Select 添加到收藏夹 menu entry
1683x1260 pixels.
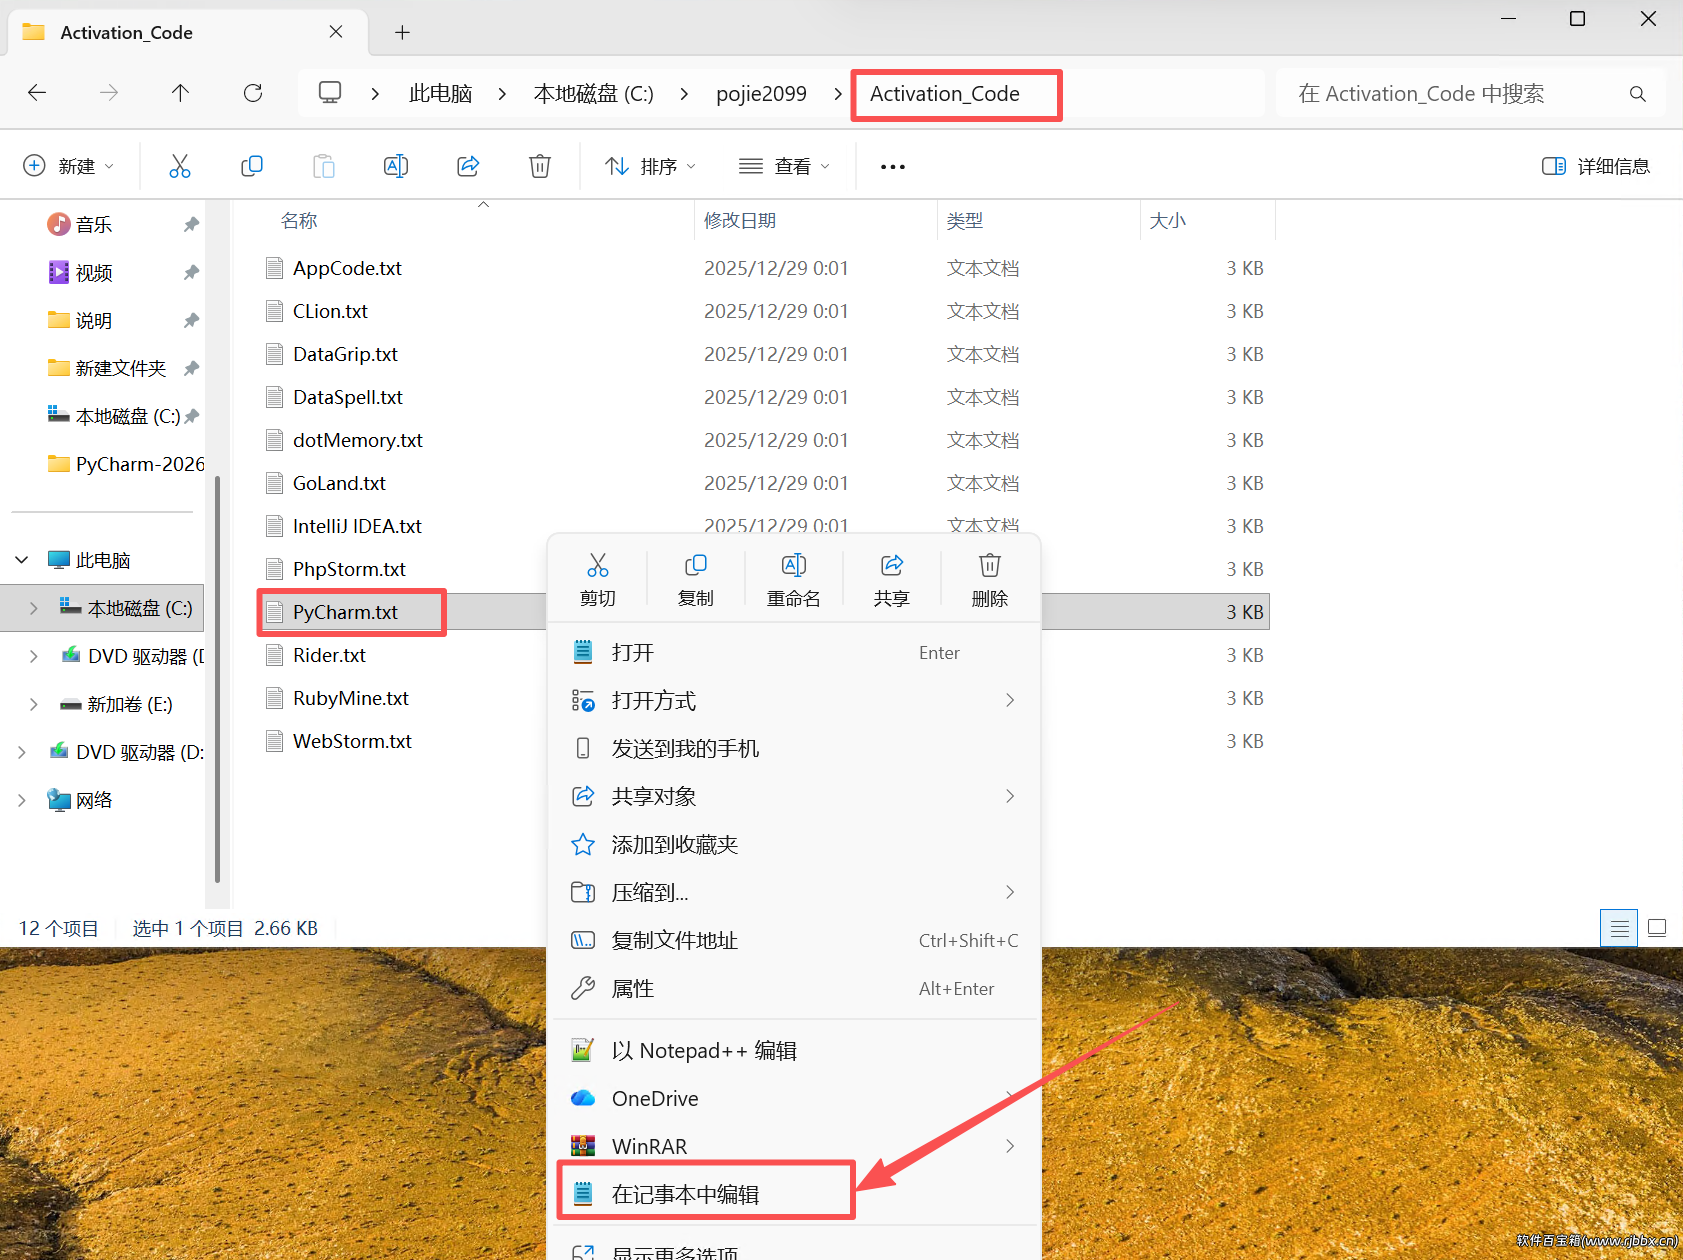coord(794,844)
